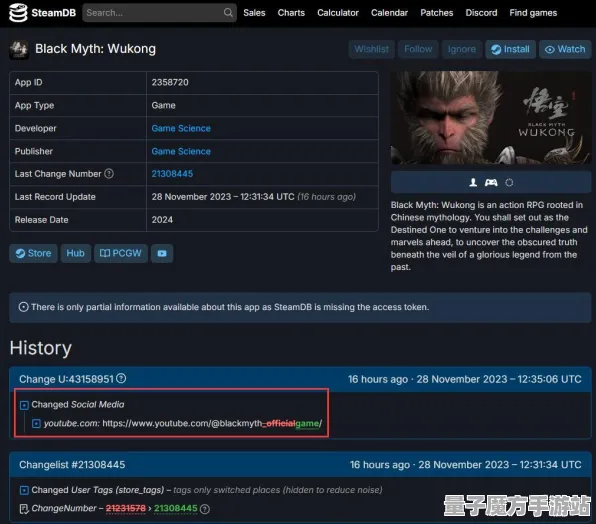Open Find games in navbar

pos(533,13)
